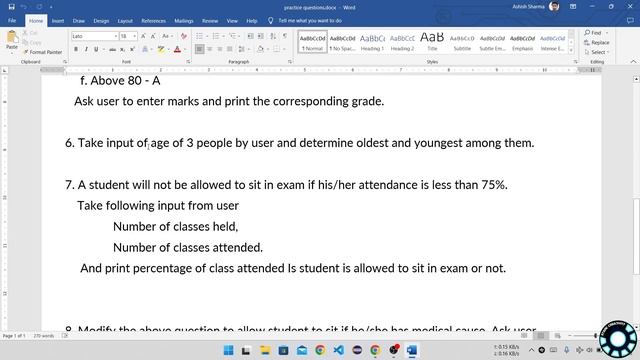
Task: Apply the Title style
Action: 432,42
